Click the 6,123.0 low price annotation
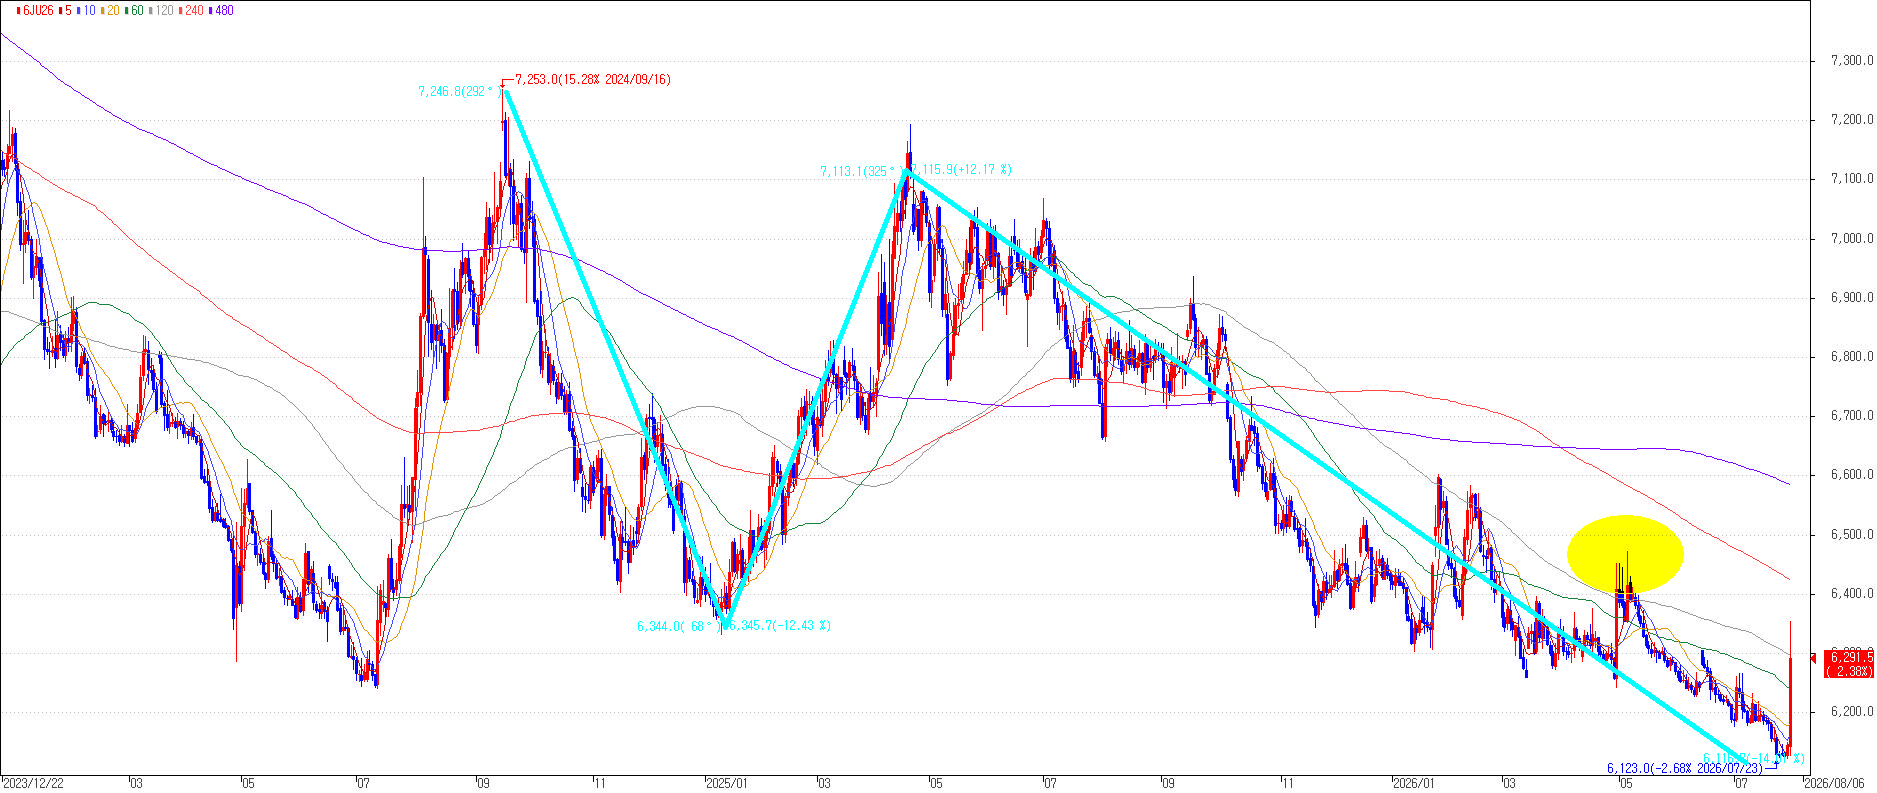This screenshot has width=1877, height=793. (x=1686, y=768)
